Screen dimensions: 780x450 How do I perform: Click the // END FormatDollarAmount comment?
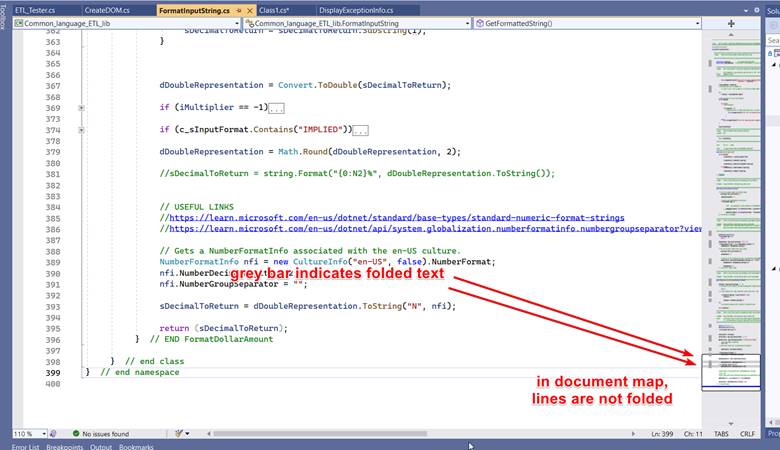[211, 339]
